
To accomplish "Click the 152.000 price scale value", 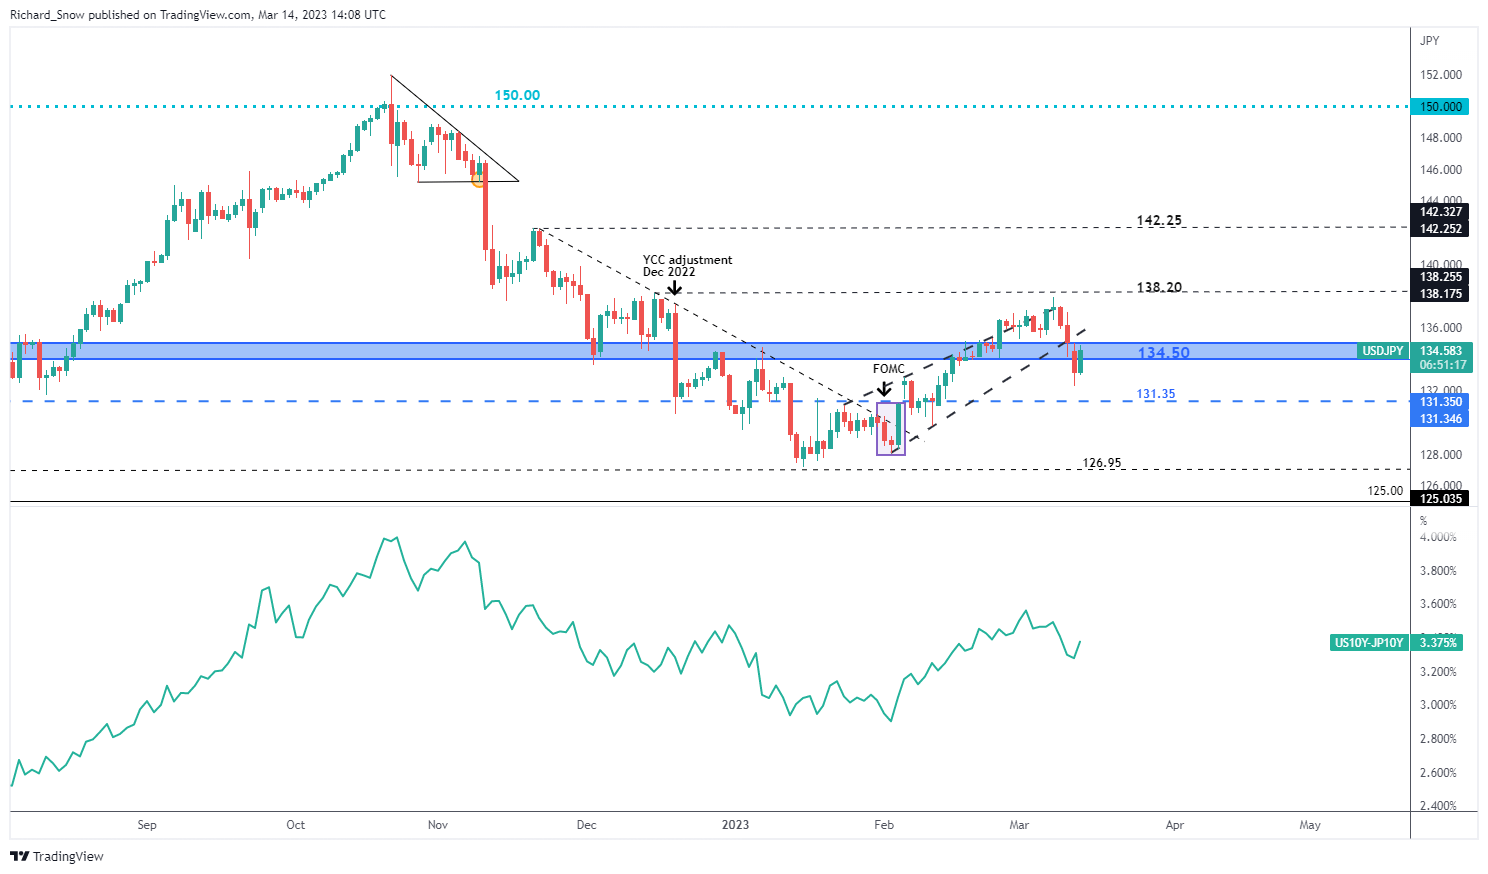I will (x=1441, y=75).
